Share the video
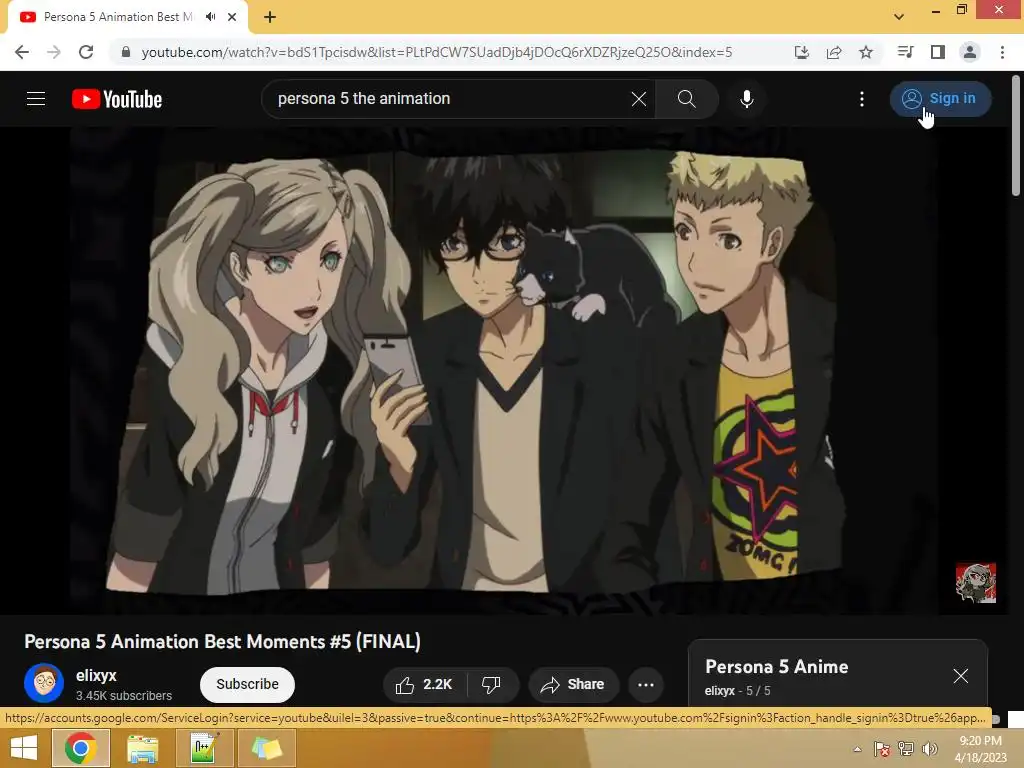The width and height of the screenshot is (1024, 768). [x=573, y=684]
